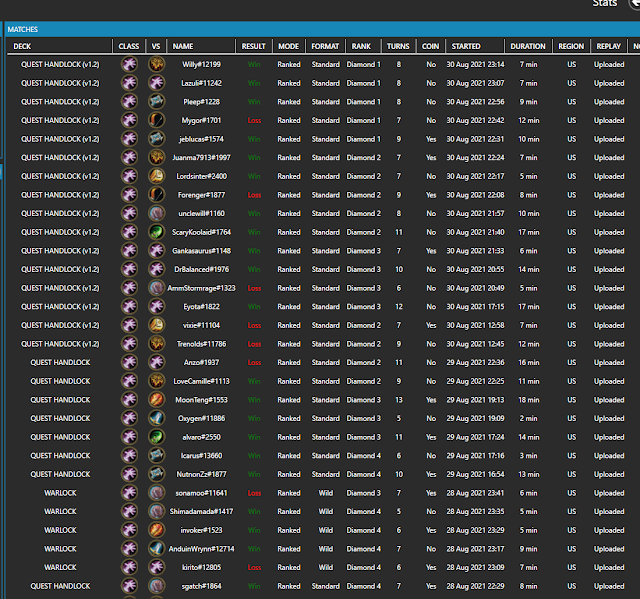Select opponent name NutnonZz#1877
The image size is (640, 599).
click(x=201, y=474)
